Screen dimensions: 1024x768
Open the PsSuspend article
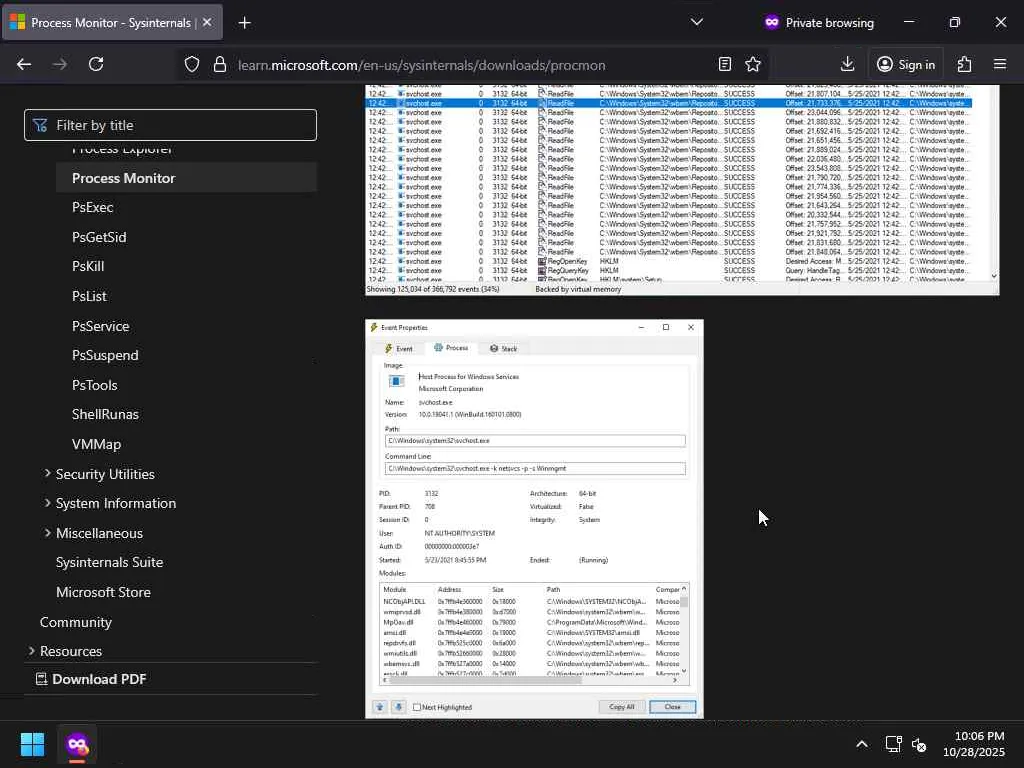(105, 355)
